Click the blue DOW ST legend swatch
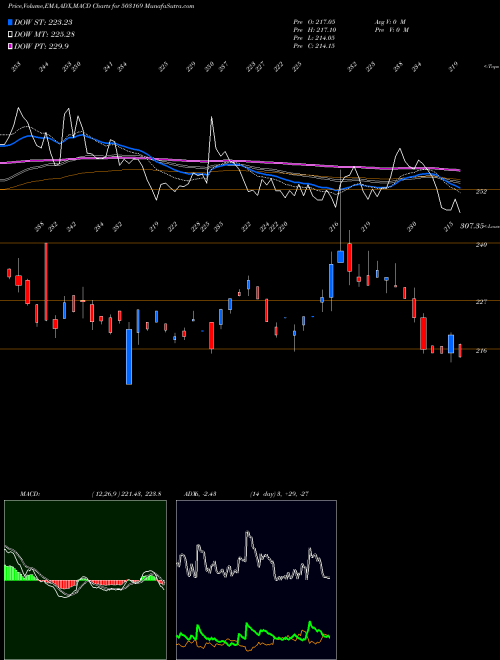 (x=10, y=22)
